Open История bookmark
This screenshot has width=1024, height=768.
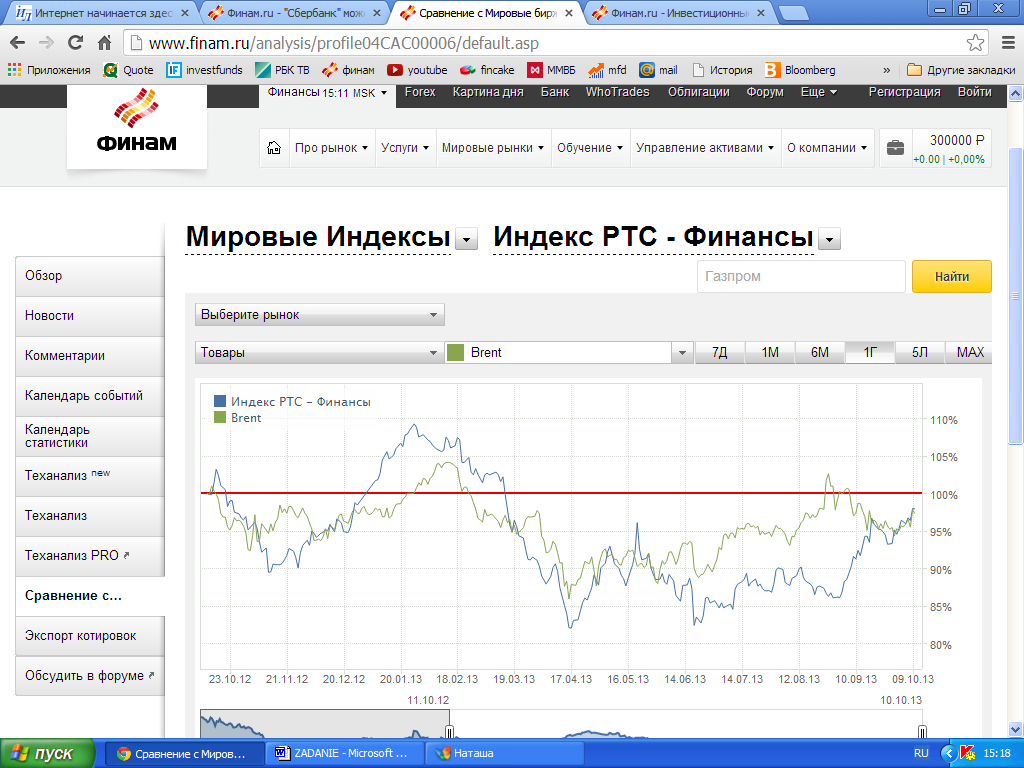pos(722,70)
